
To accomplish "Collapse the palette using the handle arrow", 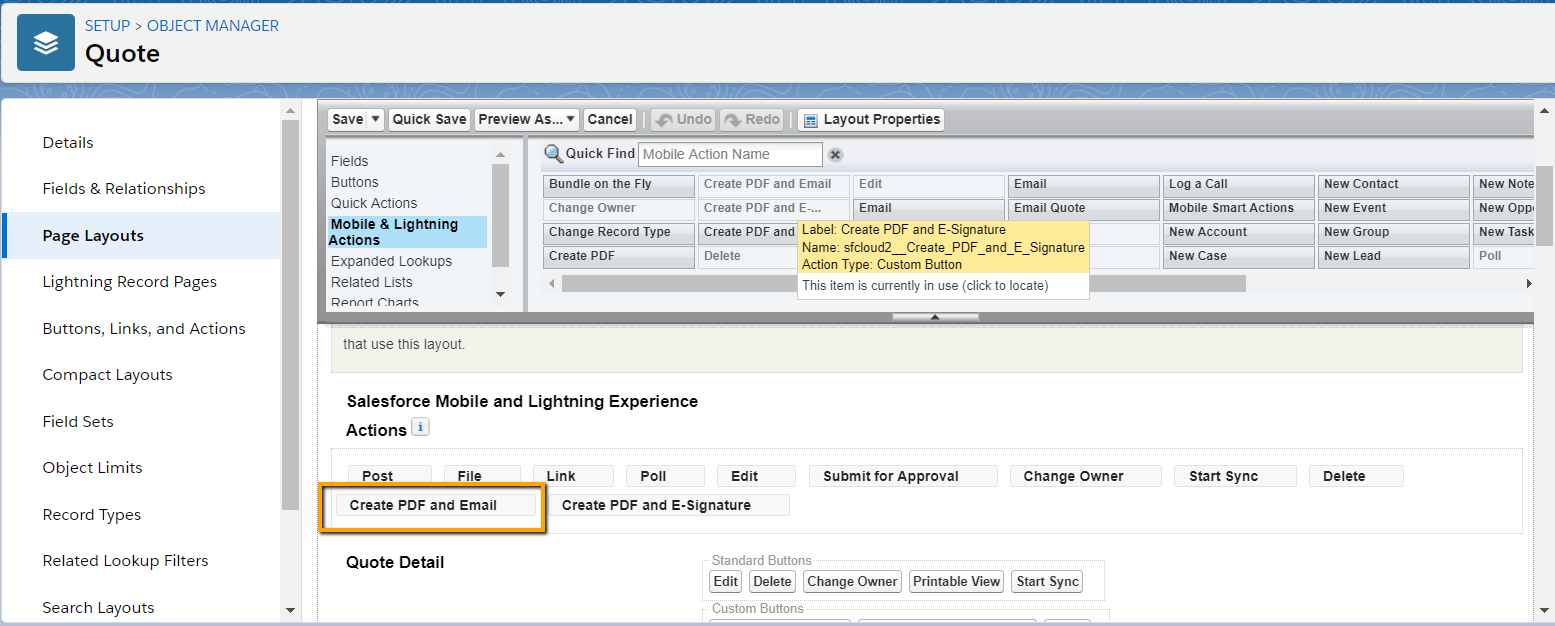I will 935,317.
